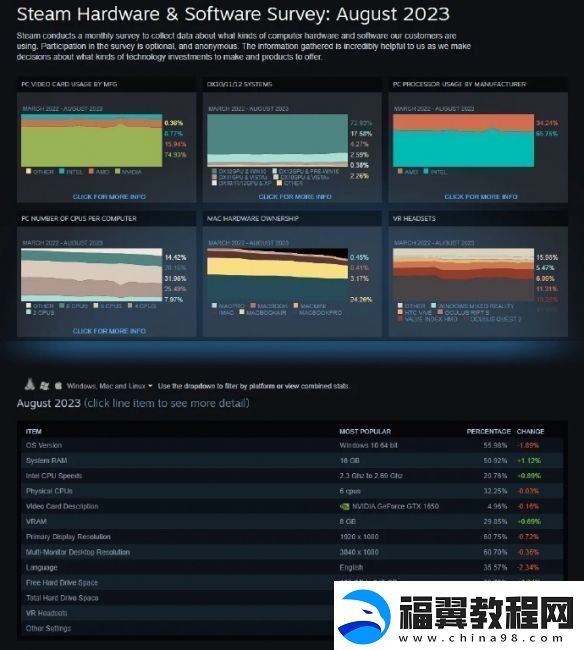Screen dimensions: 584x650
Task: Click the 74.93% label in video card chart
Action: pyautogui.click(x=175, y=155)
